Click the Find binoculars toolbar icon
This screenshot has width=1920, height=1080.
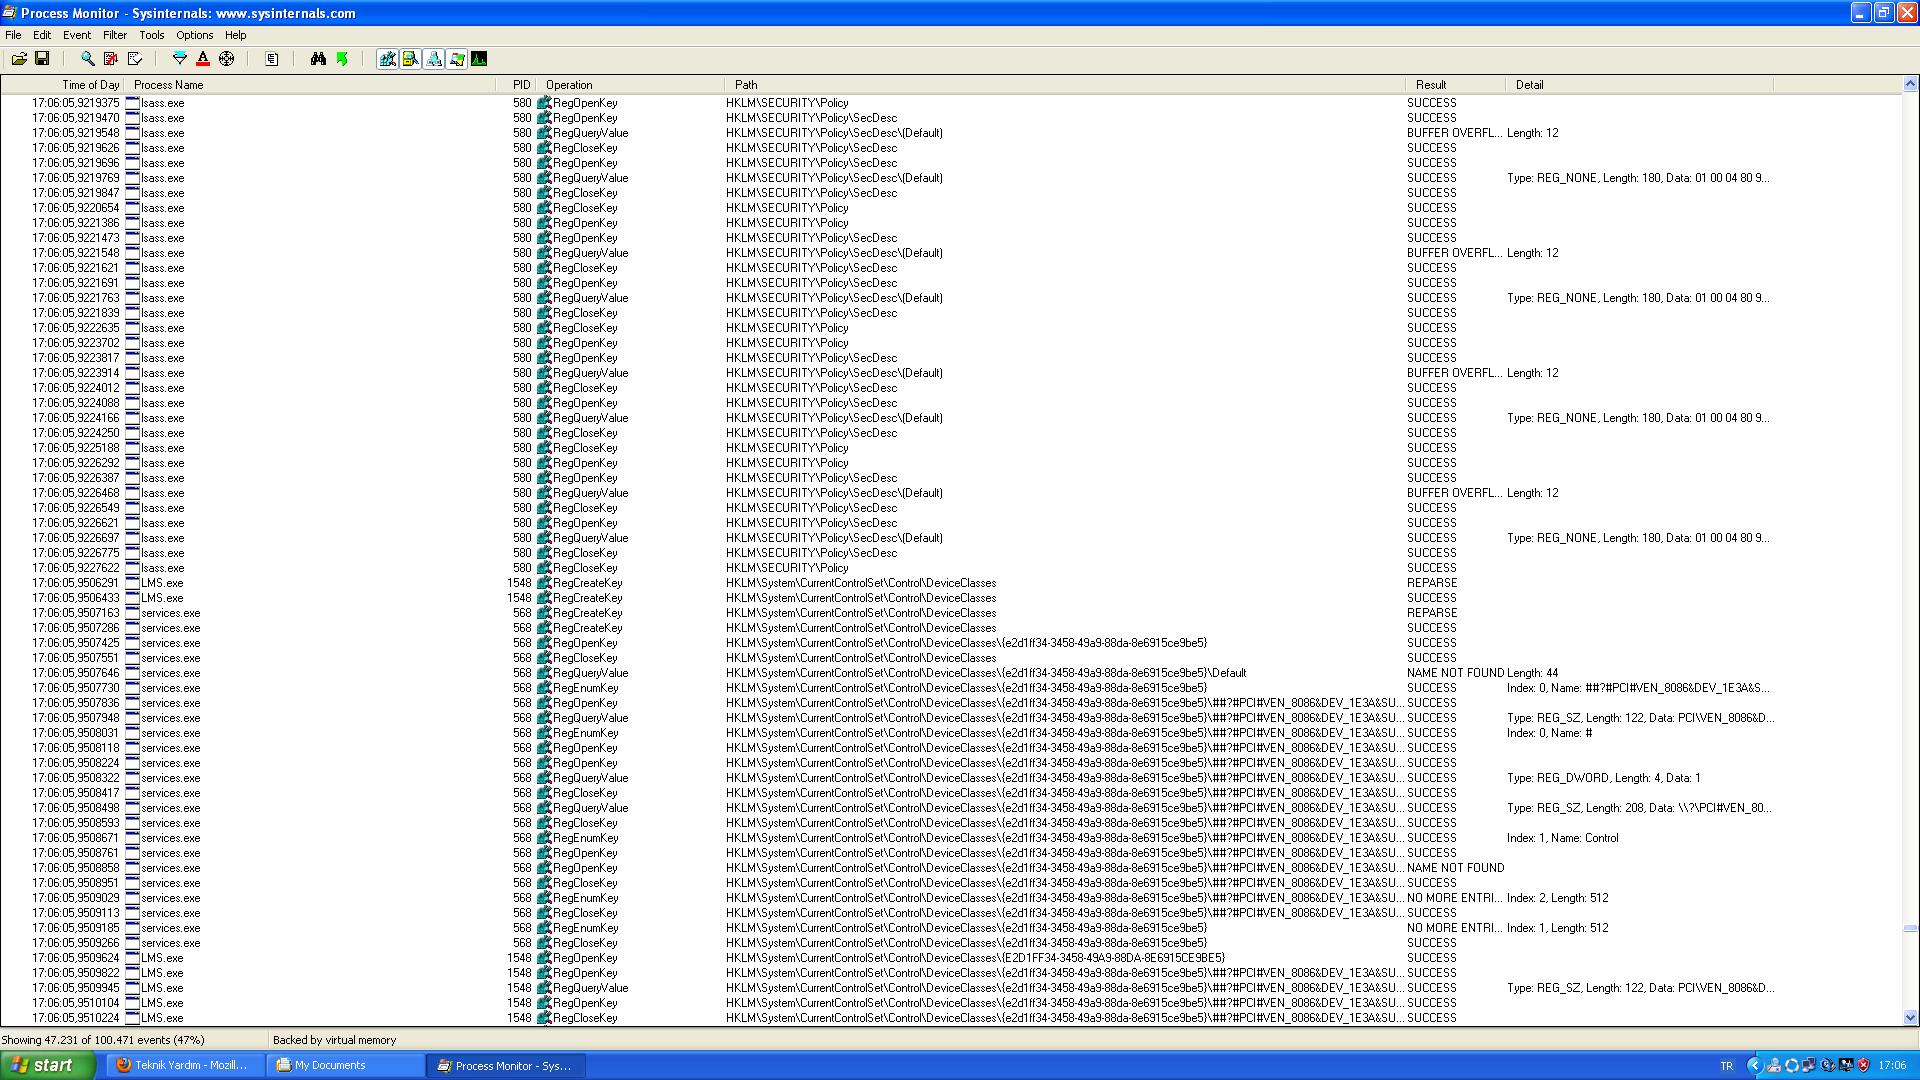pos(318,59)
